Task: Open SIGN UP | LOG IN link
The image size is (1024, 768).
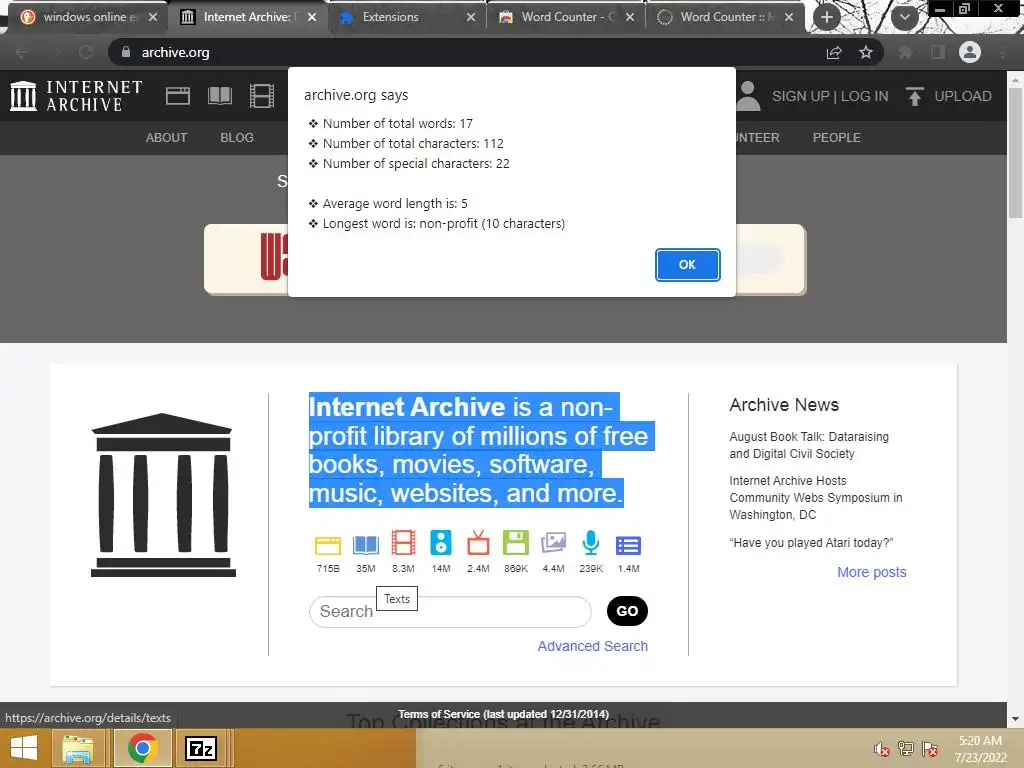Action: tap(830, 96)
